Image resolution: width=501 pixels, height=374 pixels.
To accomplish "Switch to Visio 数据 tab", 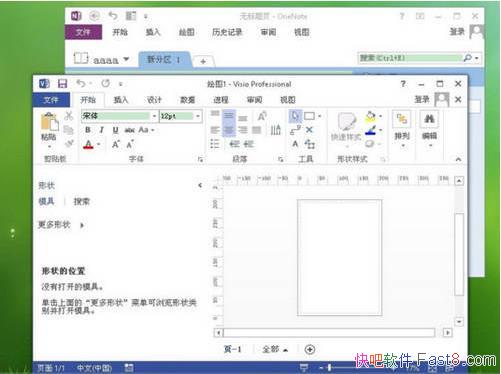I will 187,100.
